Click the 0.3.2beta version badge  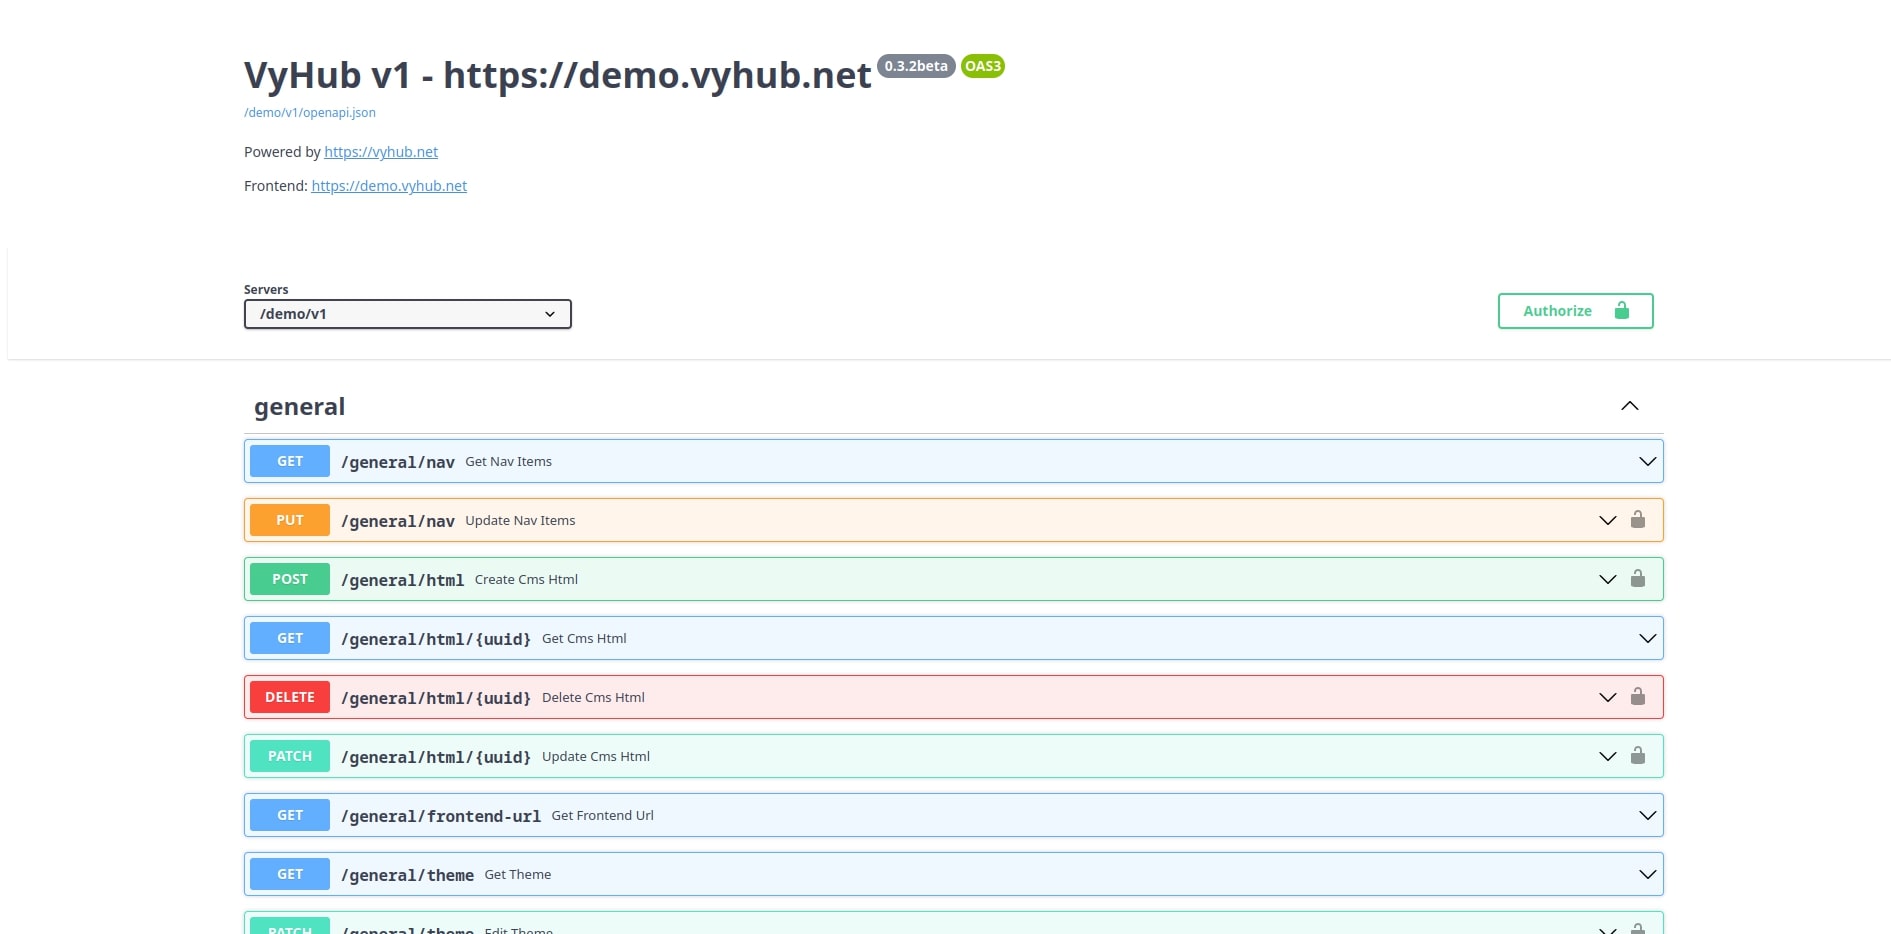(915, 67)
